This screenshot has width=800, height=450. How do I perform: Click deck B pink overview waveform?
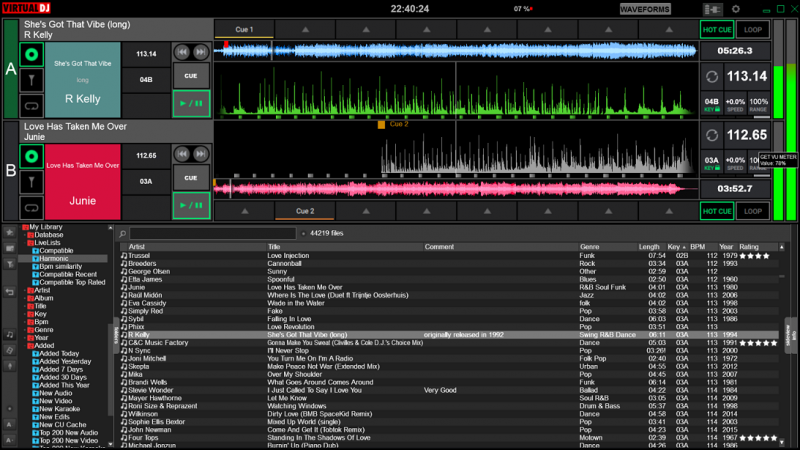pyautogui.click(x=456, y=189)
